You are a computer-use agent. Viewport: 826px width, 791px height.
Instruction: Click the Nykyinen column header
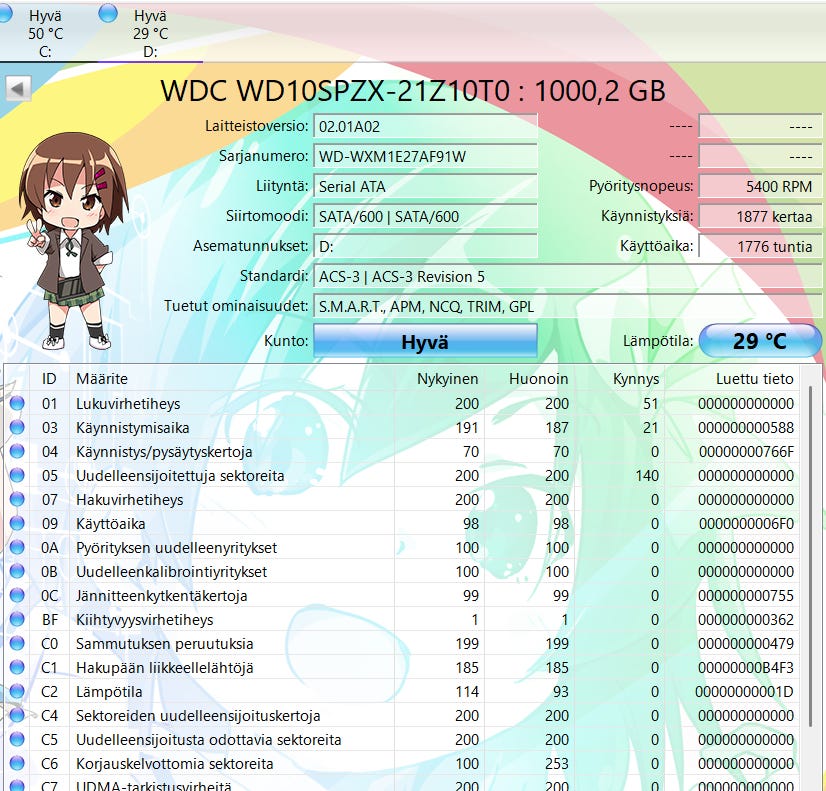pyautogui.click(x=447, y=379)
